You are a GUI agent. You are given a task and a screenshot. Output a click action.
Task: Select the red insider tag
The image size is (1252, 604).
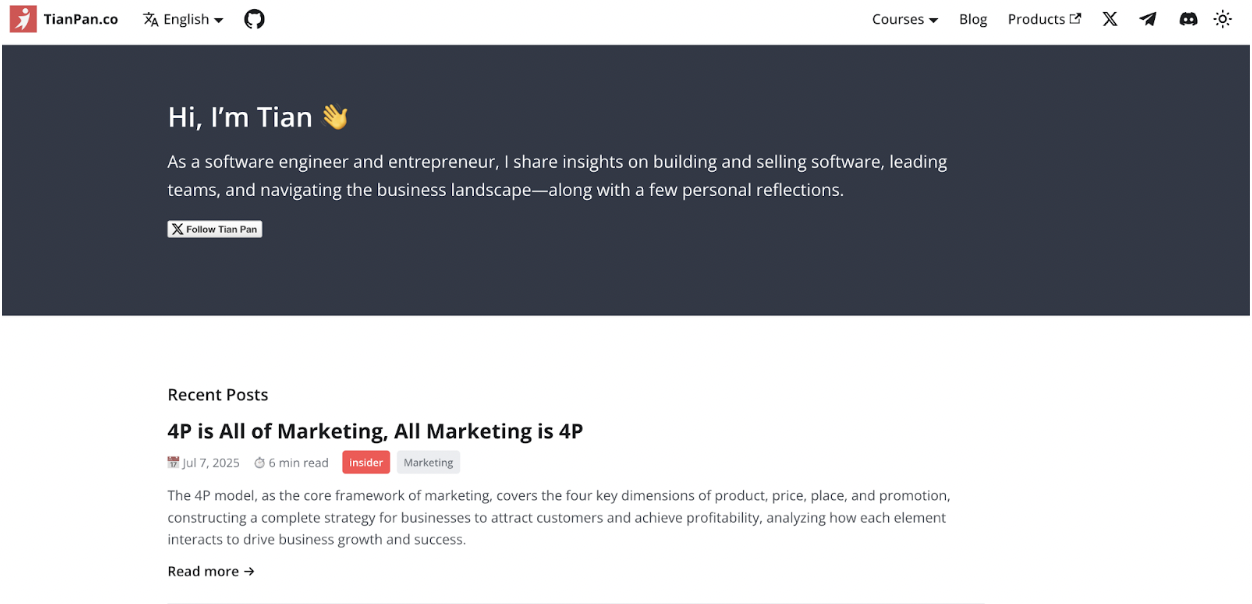366,462
